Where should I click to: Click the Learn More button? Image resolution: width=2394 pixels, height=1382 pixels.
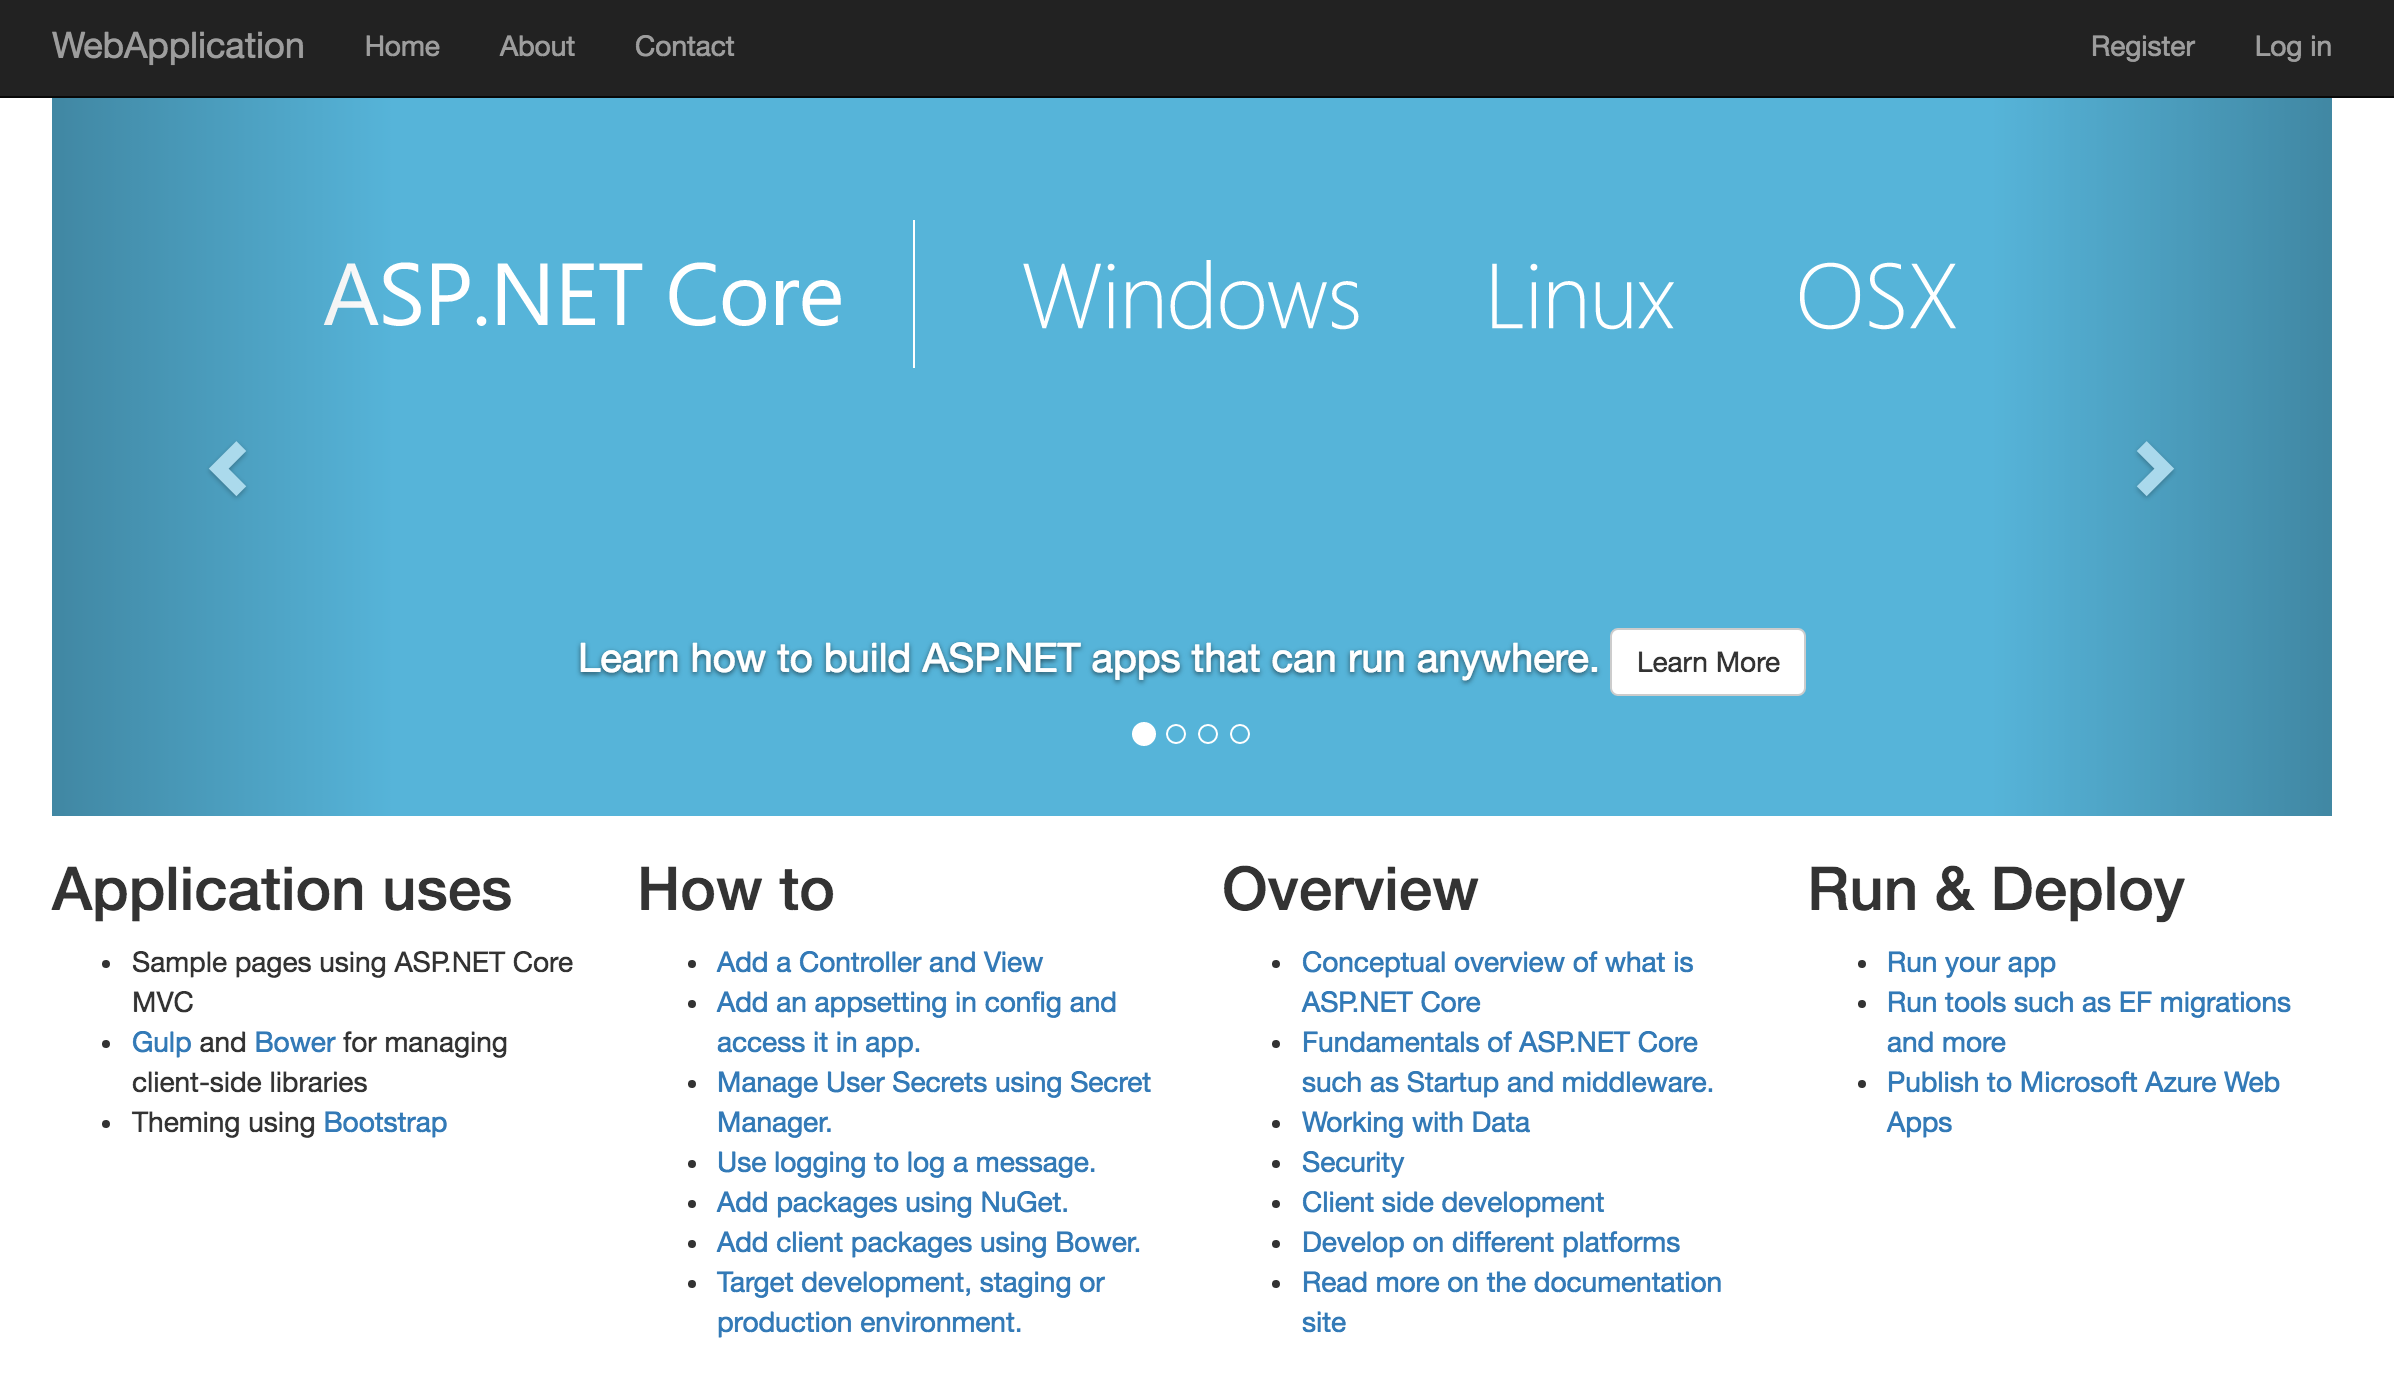tap(1707, 662)
